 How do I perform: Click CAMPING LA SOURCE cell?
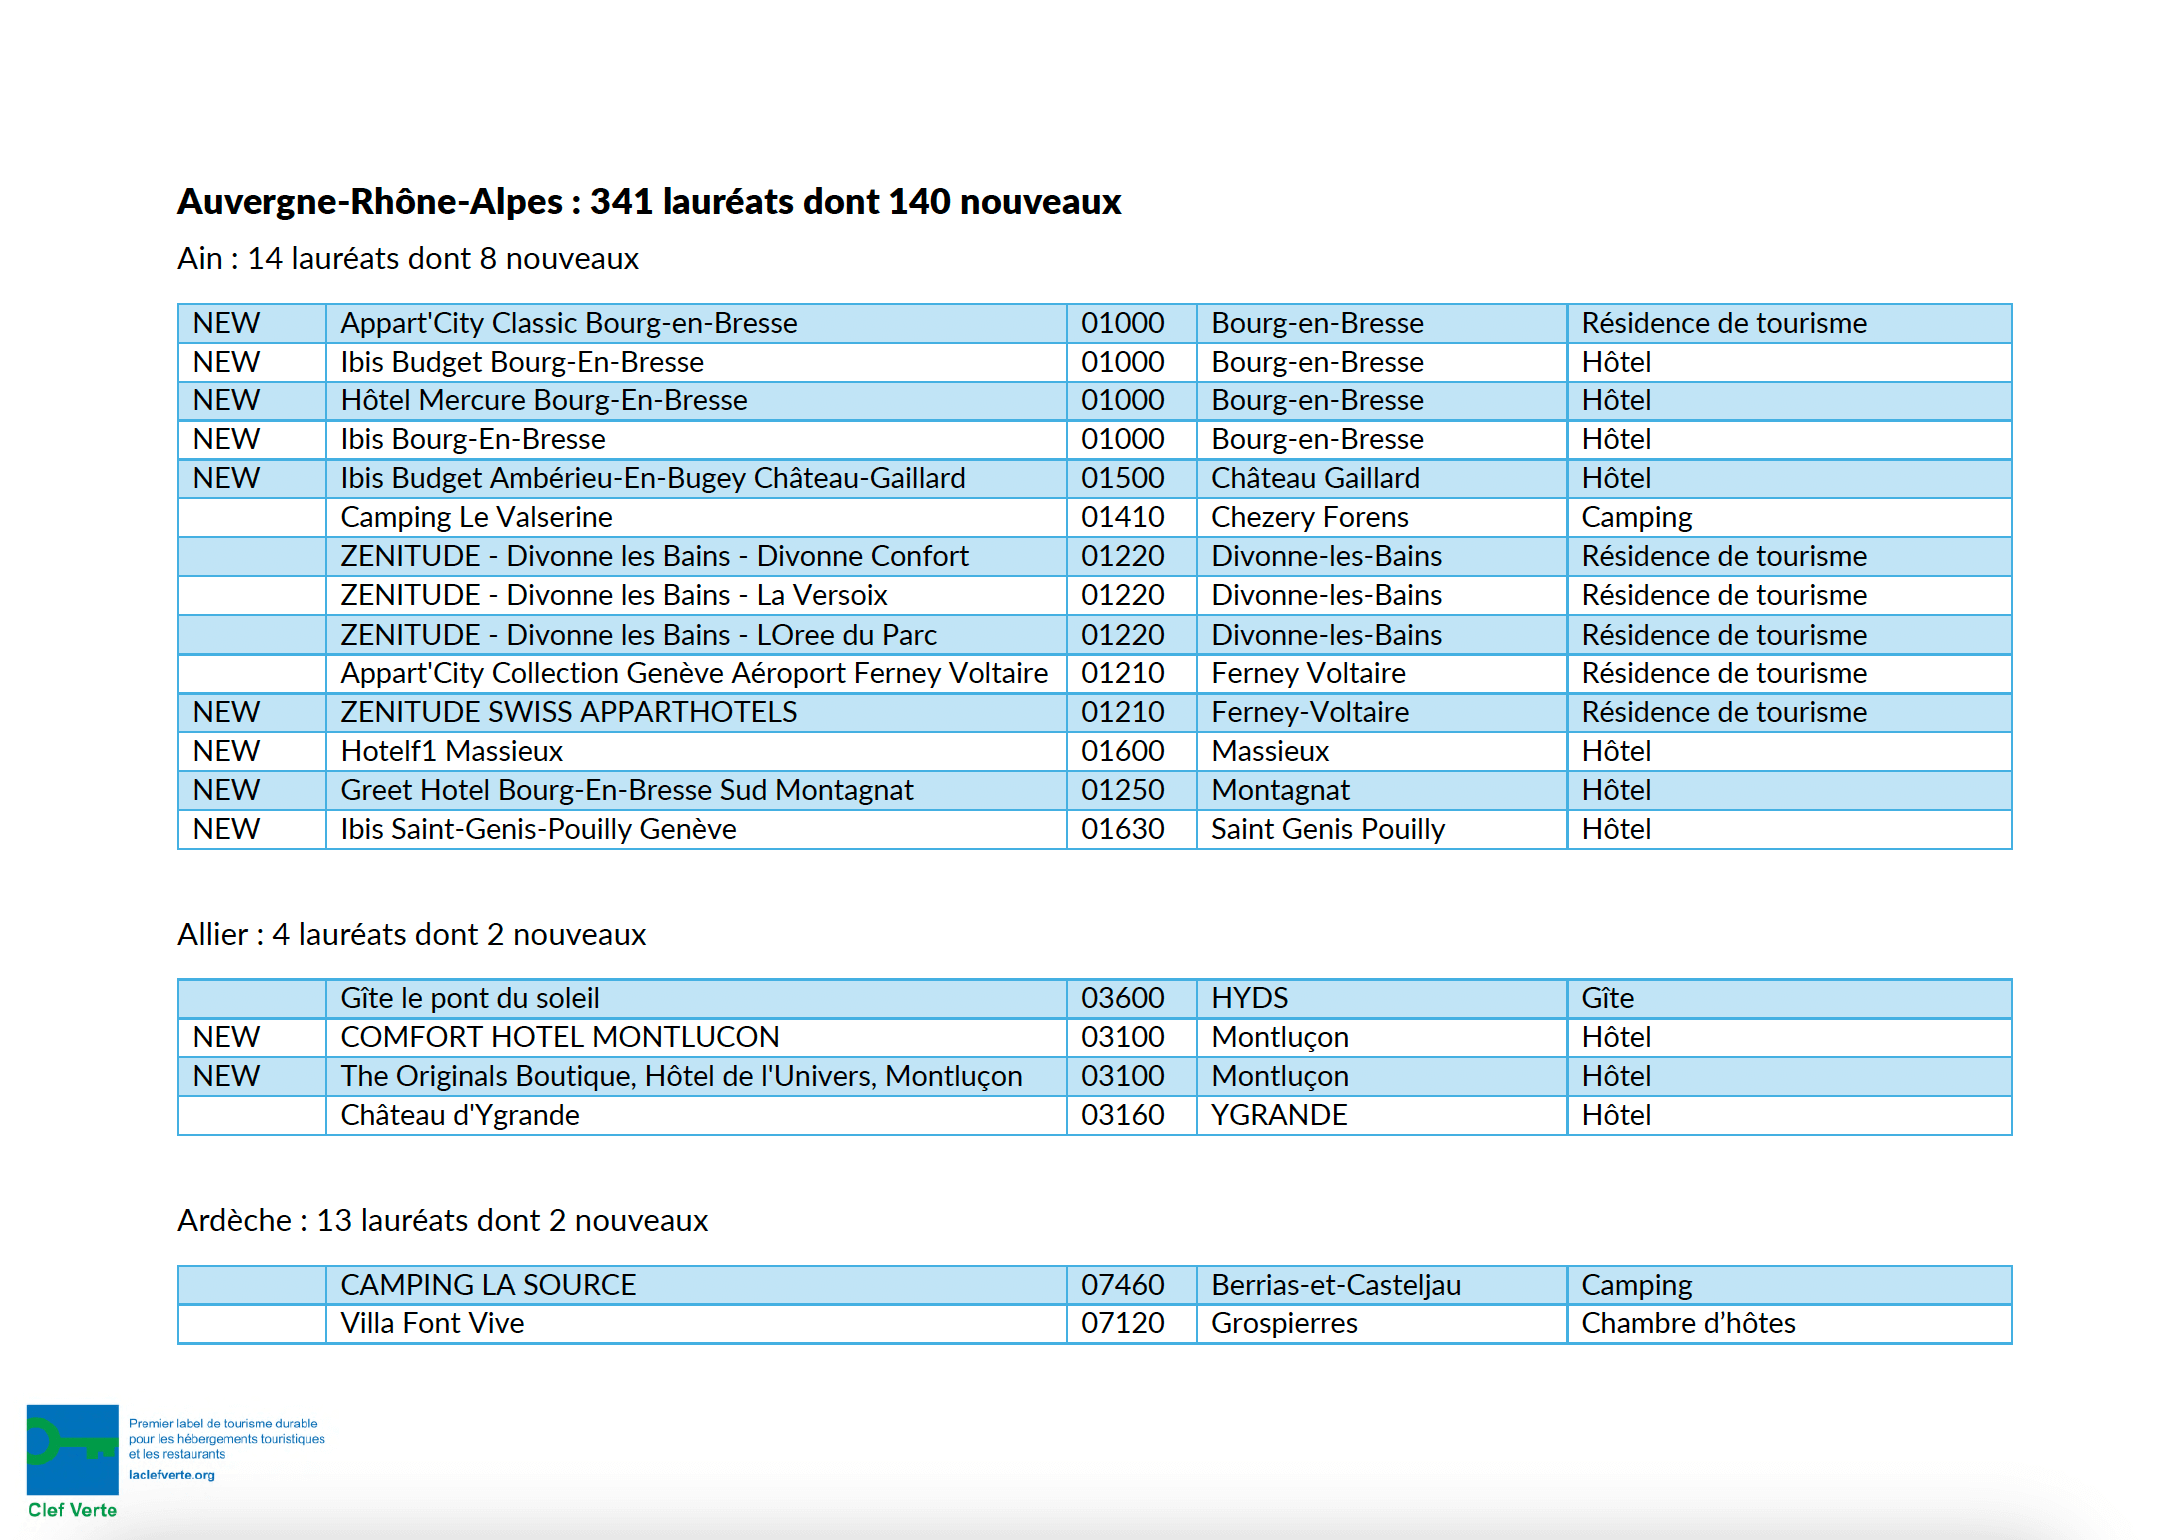pyautogui.click(x=696, y=1286)
